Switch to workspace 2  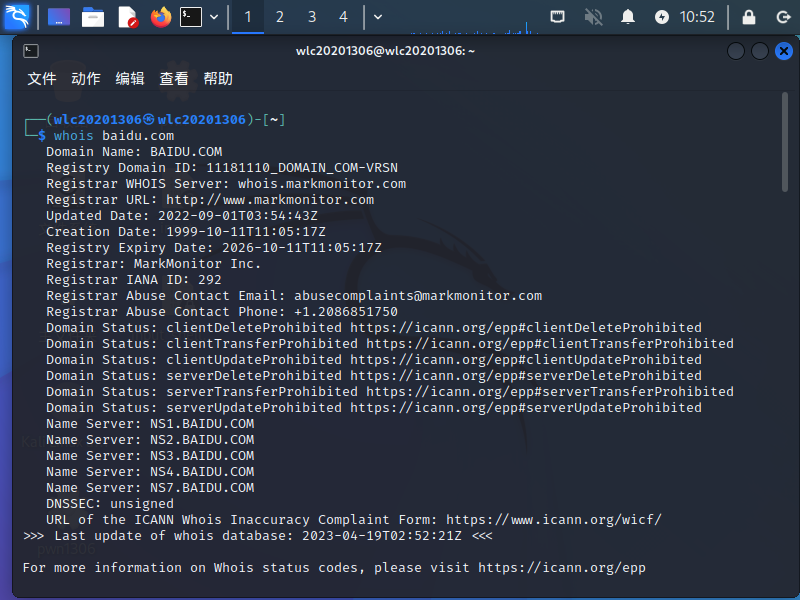pos(280,17)
